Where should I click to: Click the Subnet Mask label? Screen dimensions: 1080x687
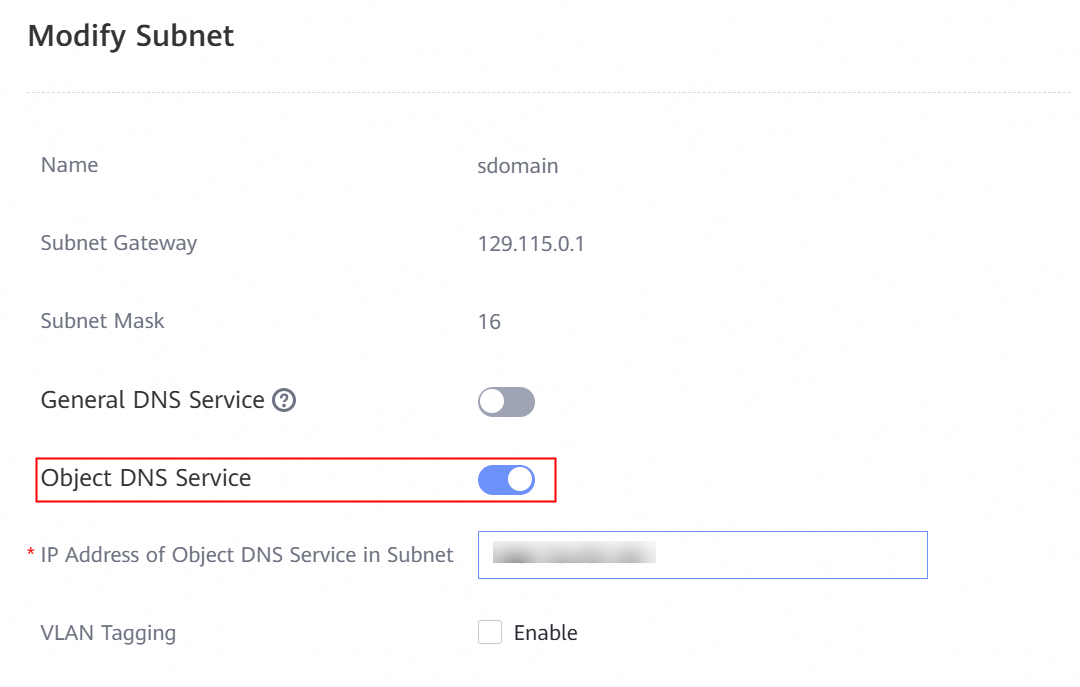[102, 321]
